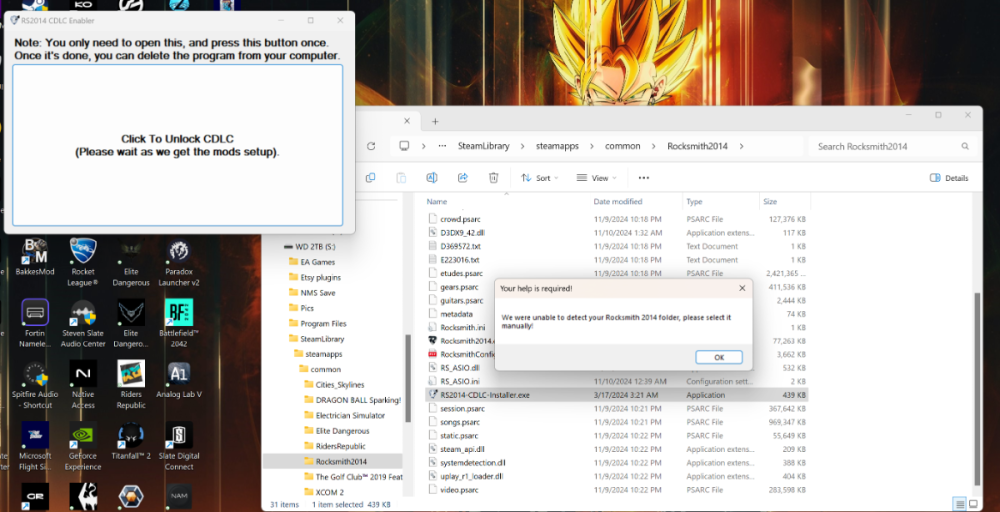Click the Refresh icon in File Explorer
The width and height of the screenshot is (1000, 512).
pyautogui.click(x=371, y=146)
